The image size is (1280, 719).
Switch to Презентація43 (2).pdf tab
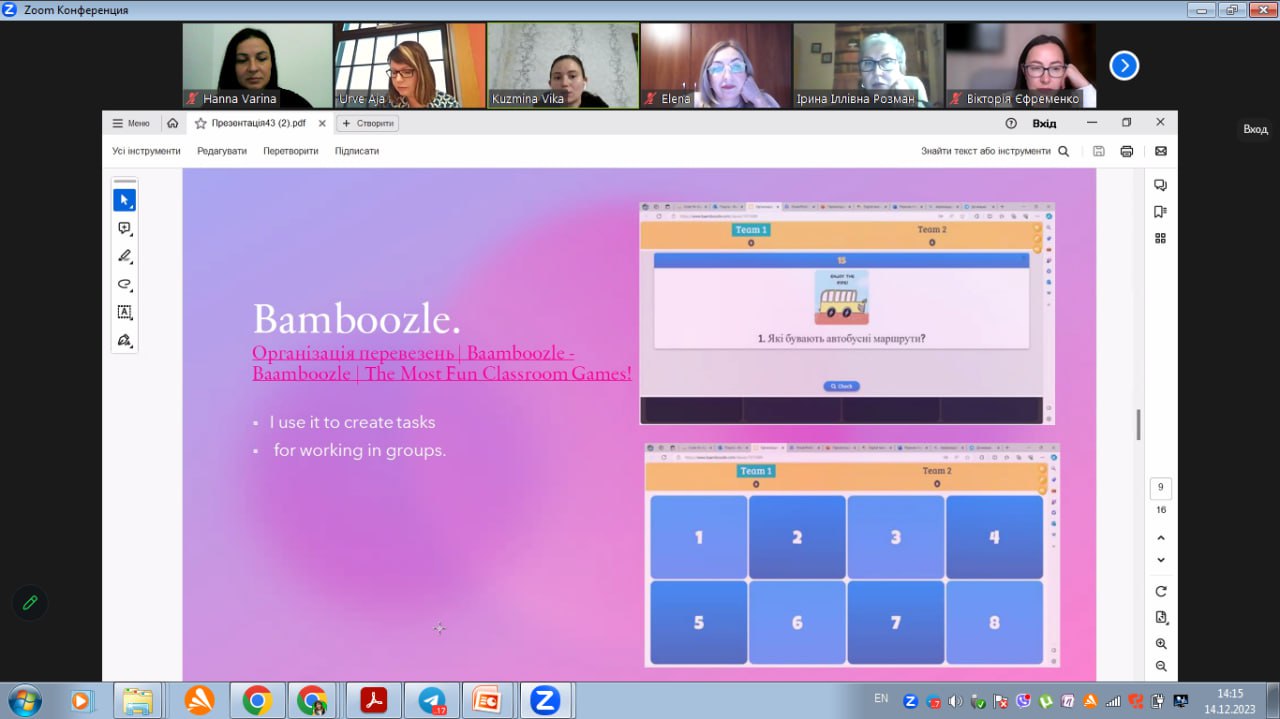258,123
